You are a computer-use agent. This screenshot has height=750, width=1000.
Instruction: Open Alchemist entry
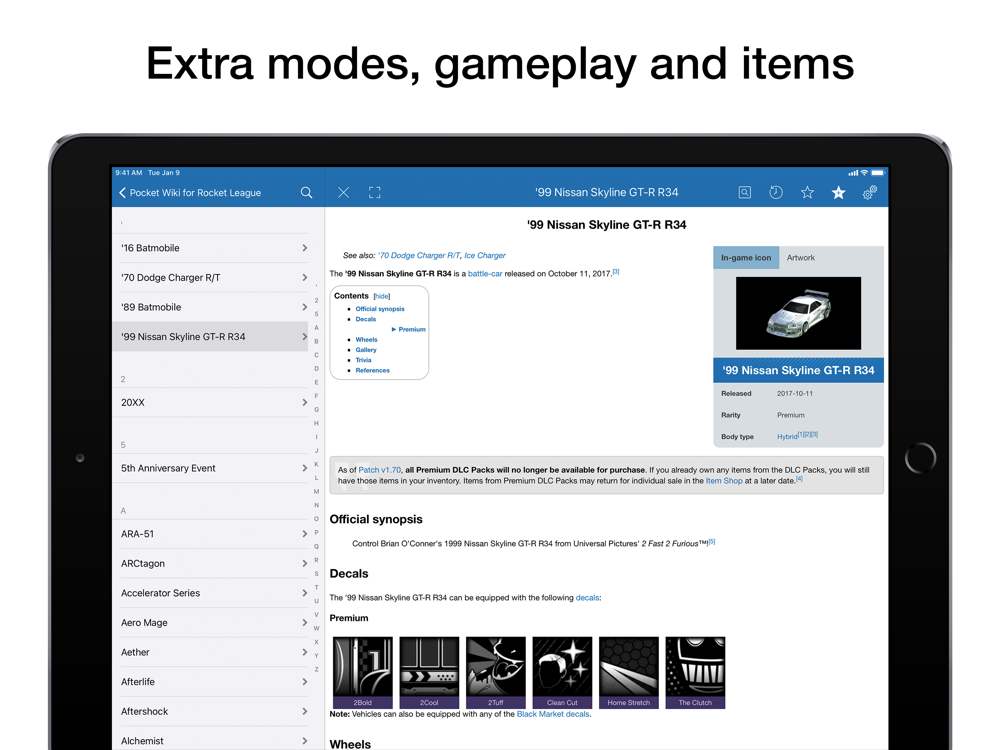(x=210, y=740)
